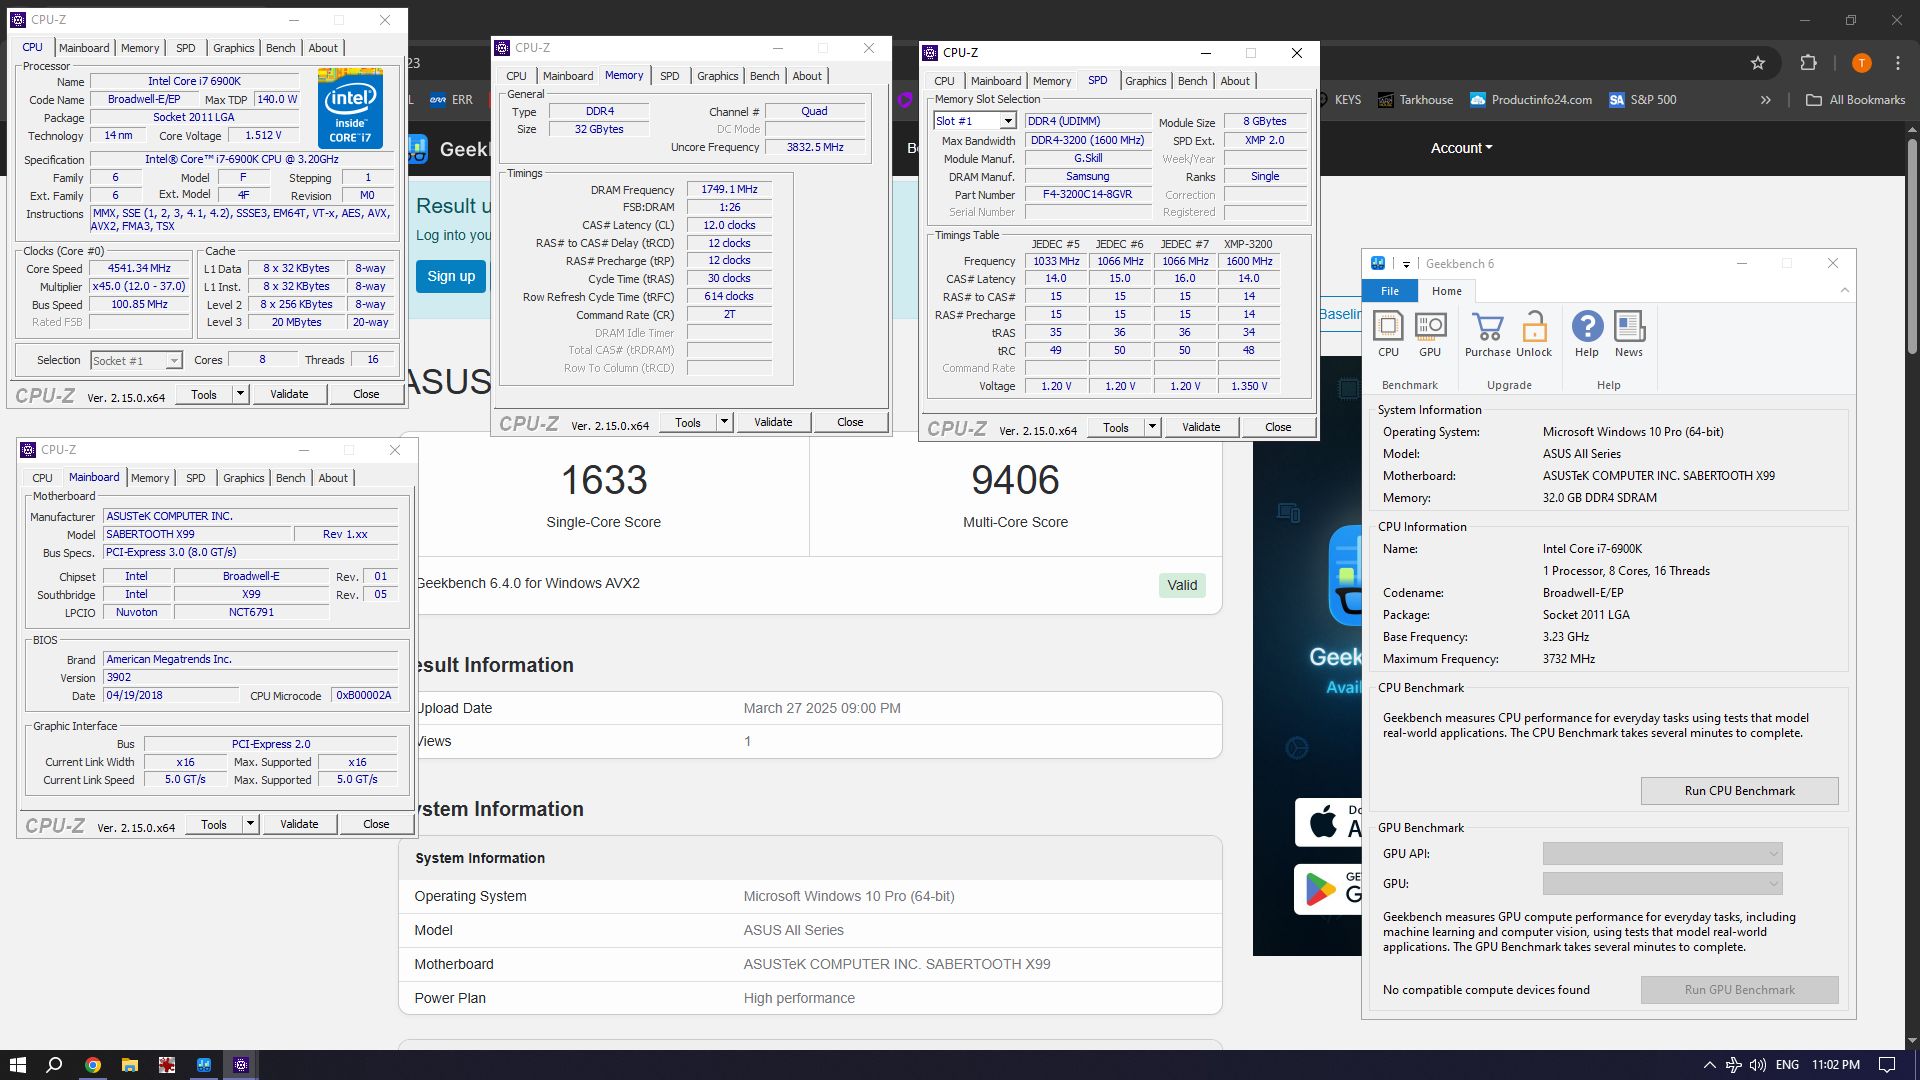
Task: Open the News icon in Geekbench 6 ribbon
Action: (x=1629, y=334)
